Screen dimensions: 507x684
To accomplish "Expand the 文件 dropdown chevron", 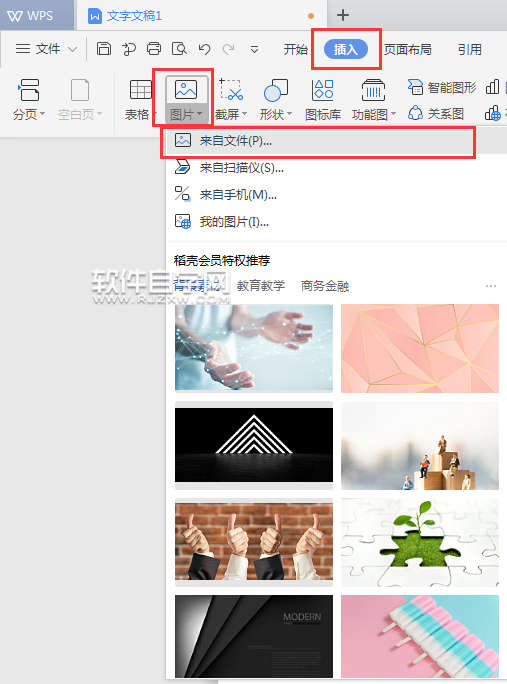I will pyautogui.click(x=72, y=49).
